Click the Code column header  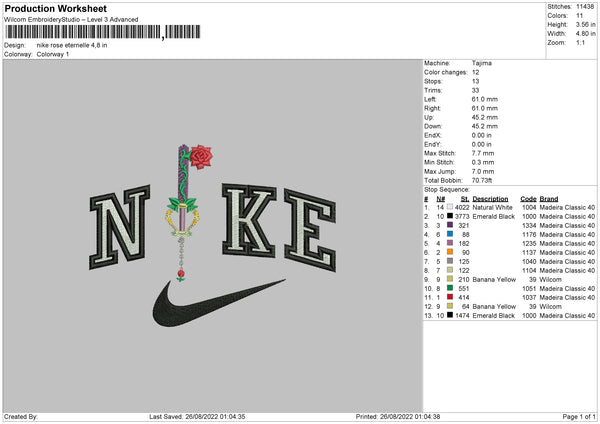coord(528,199)
